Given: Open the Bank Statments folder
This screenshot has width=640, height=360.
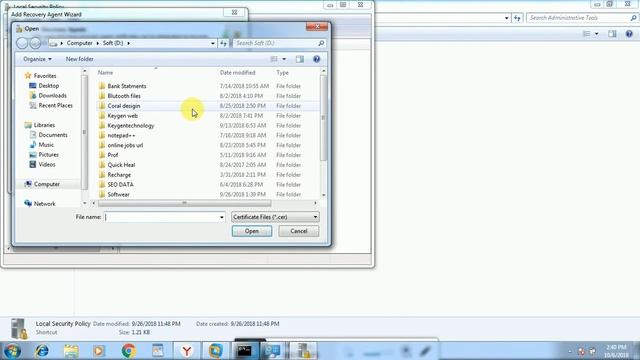Looking at the screenshot, I should (127, 86).
